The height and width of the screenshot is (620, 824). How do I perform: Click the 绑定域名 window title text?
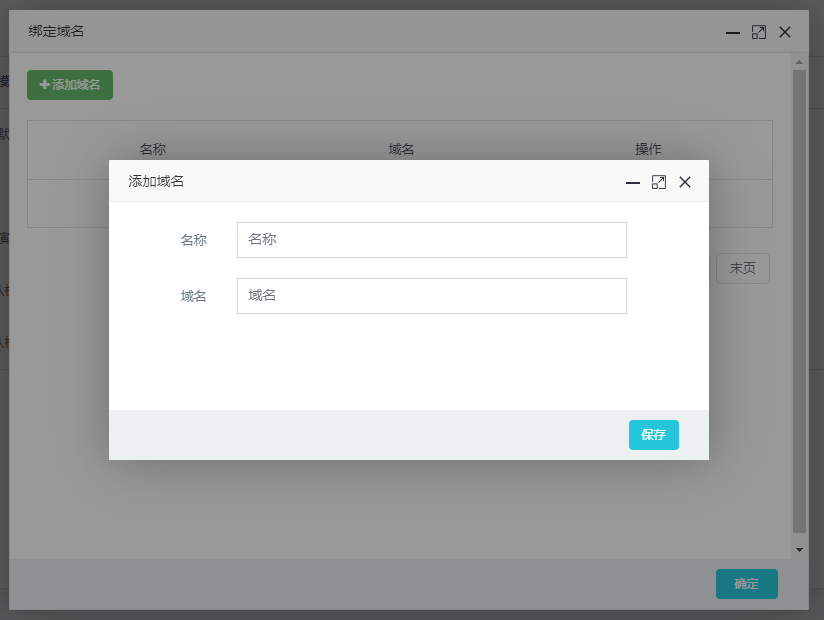click(x=56, y=32)
